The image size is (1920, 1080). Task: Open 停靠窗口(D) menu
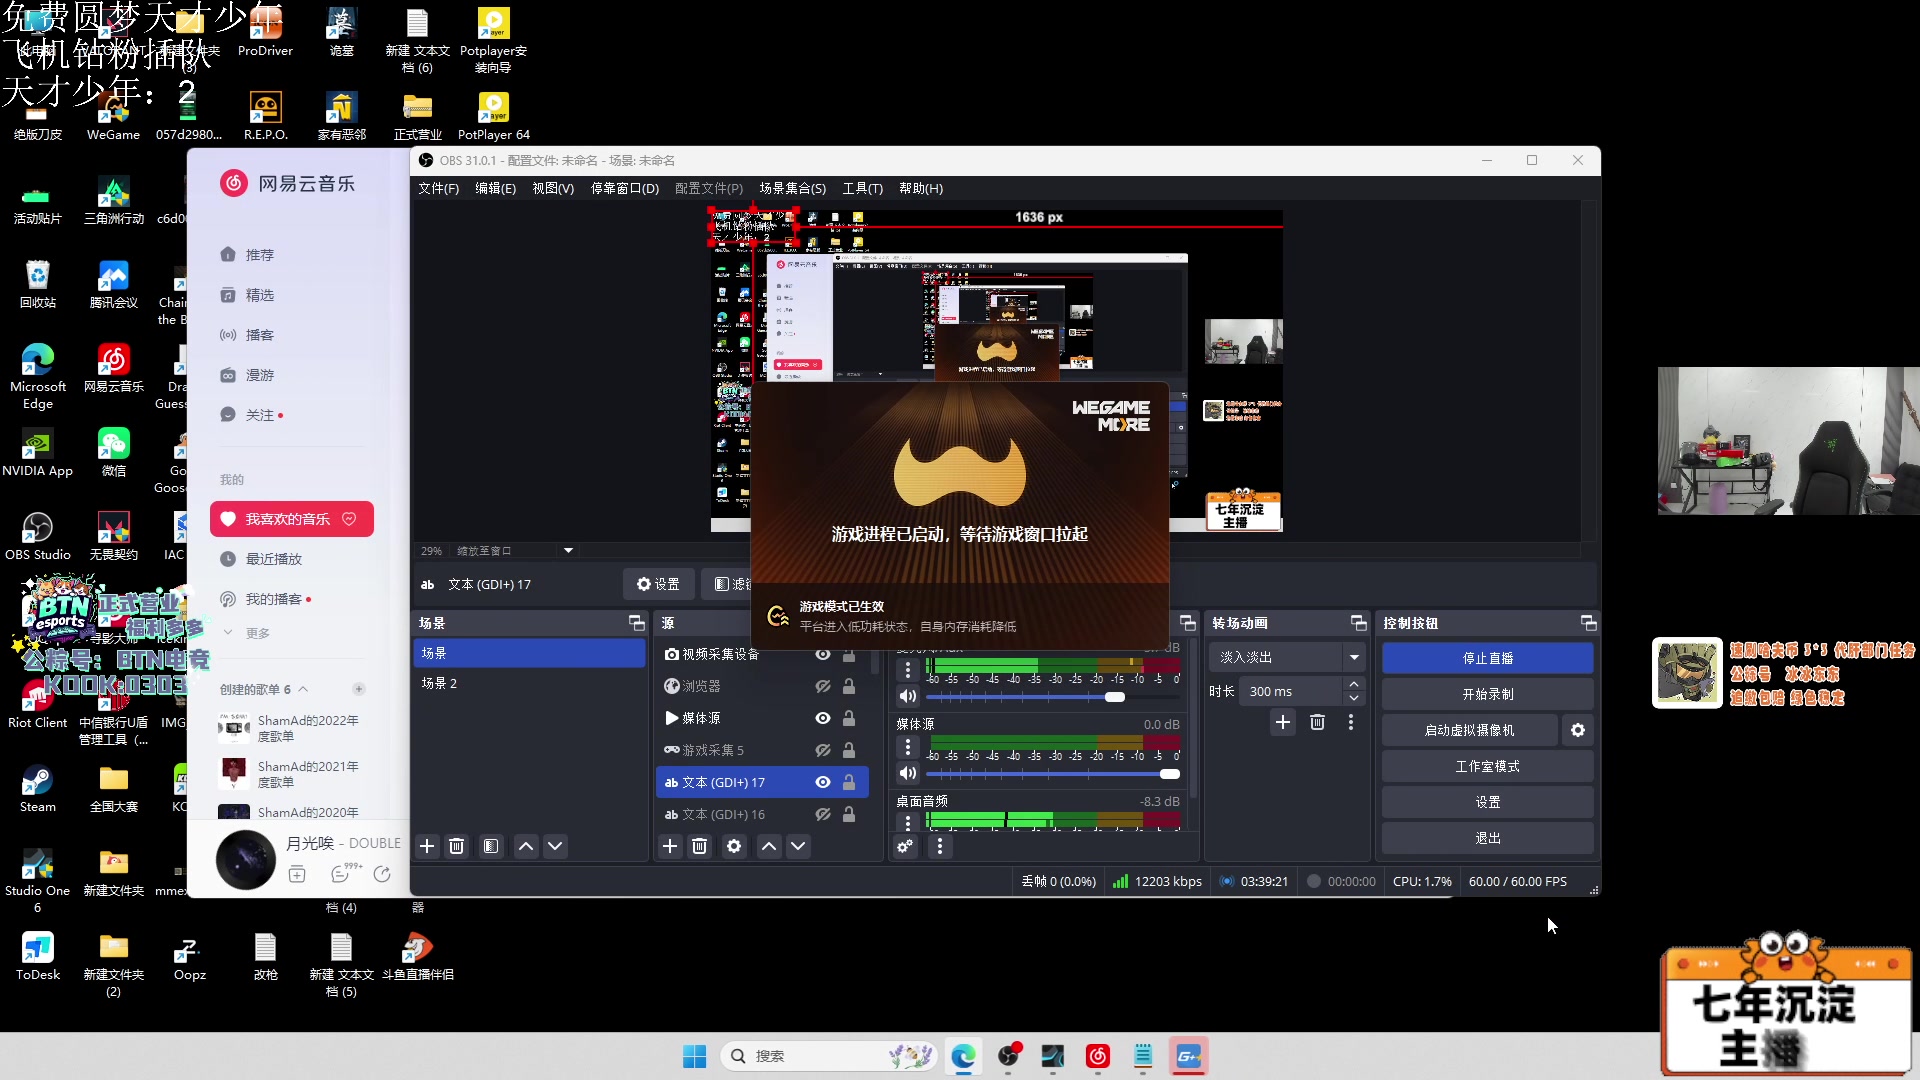[625, 188]
